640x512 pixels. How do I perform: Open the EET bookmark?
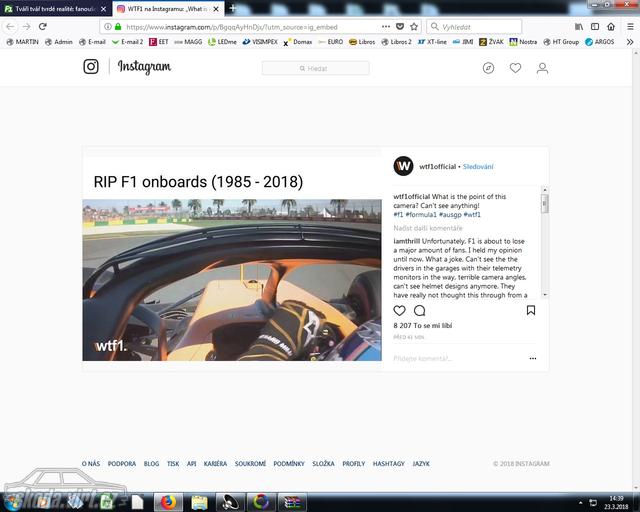(159, 42)
